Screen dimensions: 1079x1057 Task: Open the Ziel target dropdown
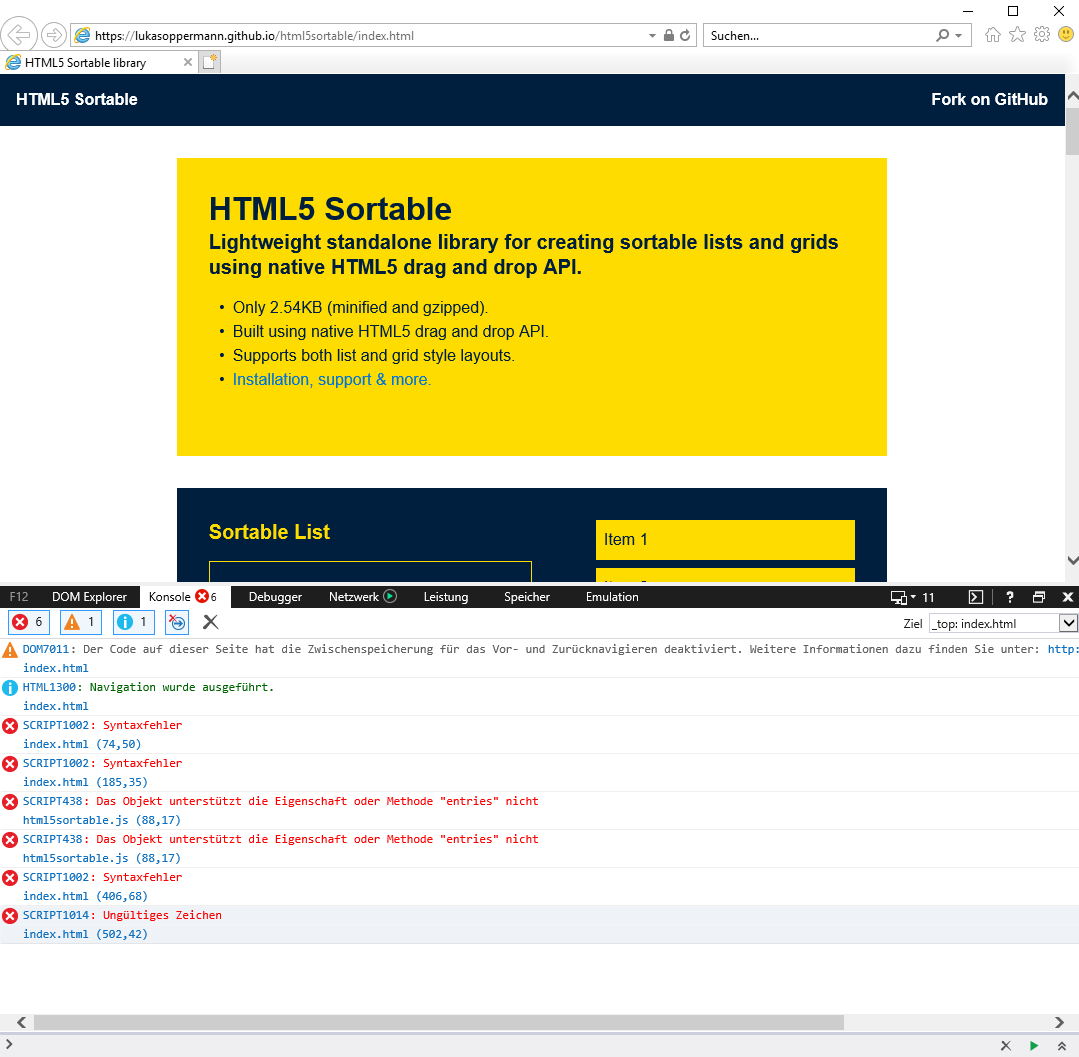1003,623
